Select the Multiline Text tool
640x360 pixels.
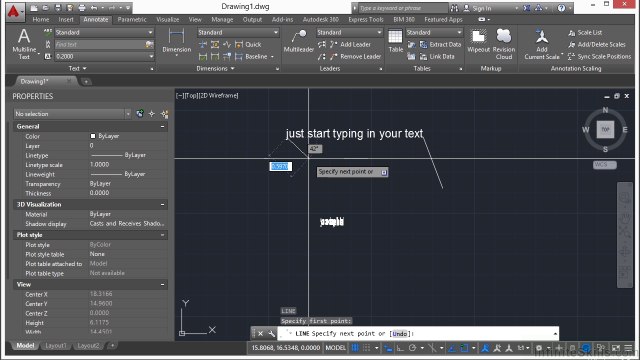pyautogui.click(x=24, y=44)
